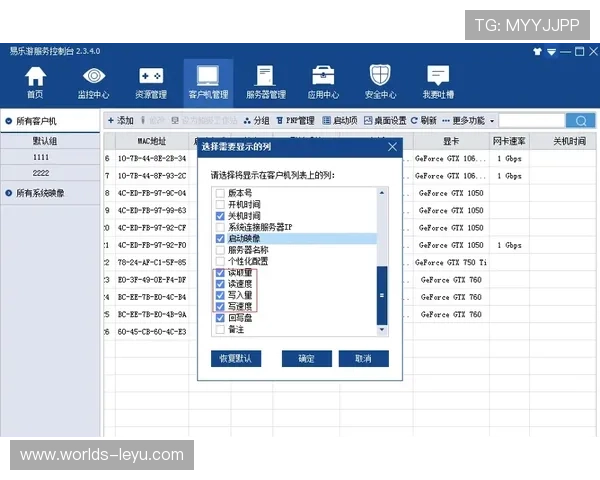The height and width of the screenshot is (480, 600).
Task: Check the 开机时间 checkbox
Action: pyautogui.click(x=220, y=204)
